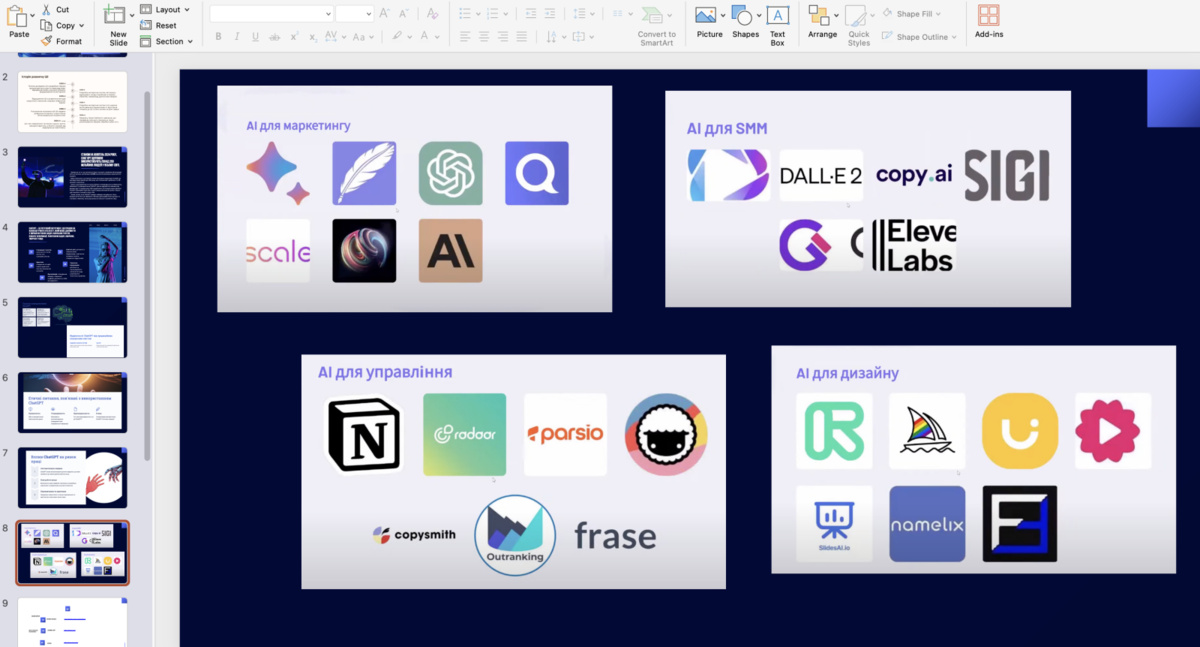1200x647 pixels.
Task: Select slide 7 thumbnail
Action: point(72,477)
